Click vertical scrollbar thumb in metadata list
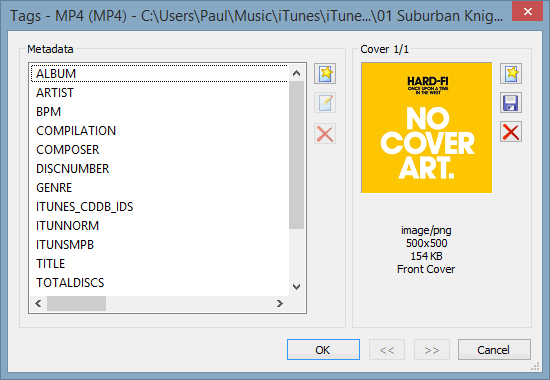This screenshot has height=380, width=550. (x=296, y=155)
